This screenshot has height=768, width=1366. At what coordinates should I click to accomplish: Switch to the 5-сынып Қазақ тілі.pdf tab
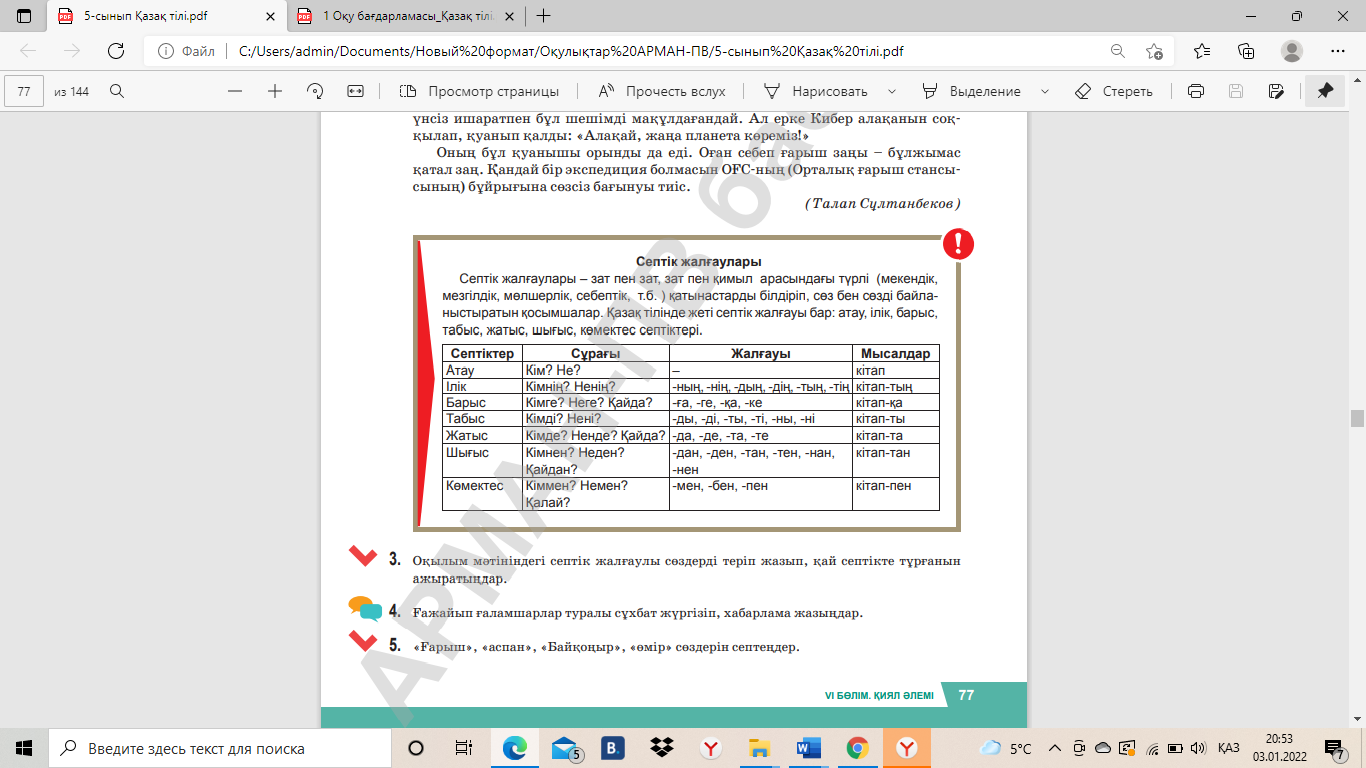click(x=168, y=16)
